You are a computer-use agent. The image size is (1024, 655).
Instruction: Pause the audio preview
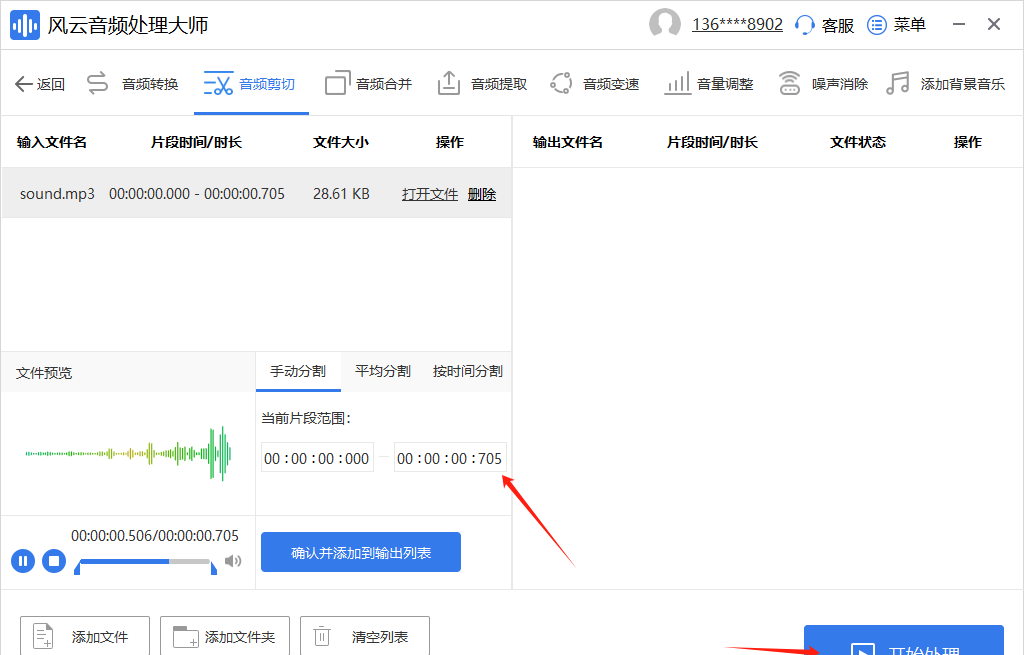pos(23,561)
